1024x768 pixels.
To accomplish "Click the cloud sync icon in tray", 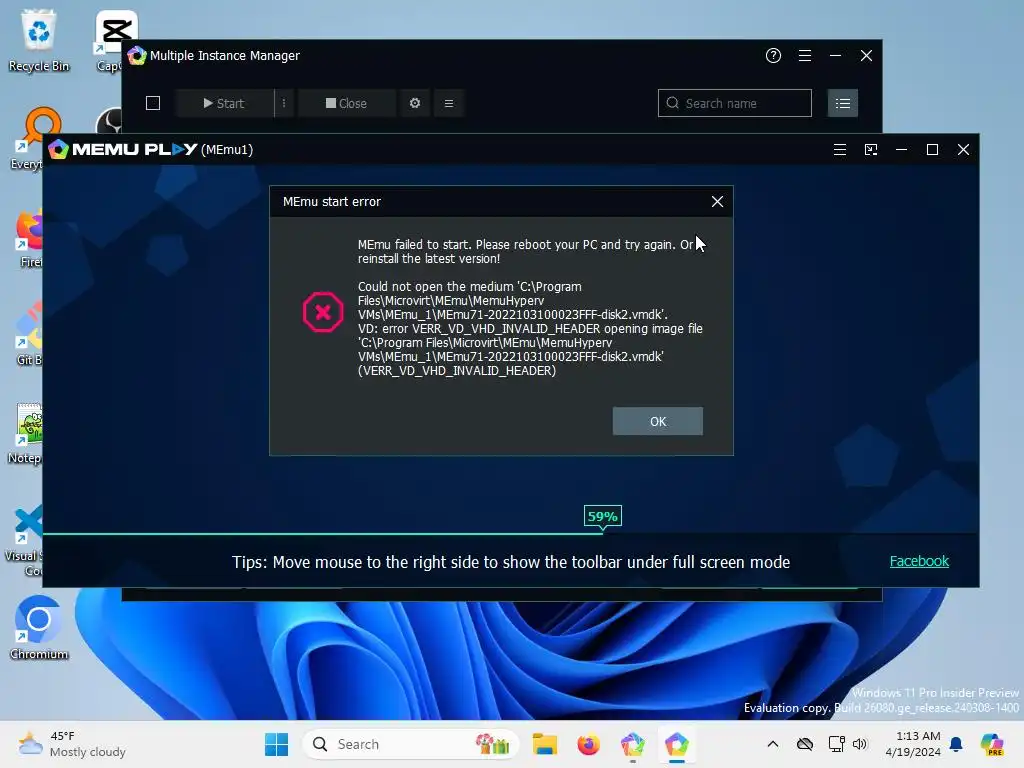I will click(805, 744).
